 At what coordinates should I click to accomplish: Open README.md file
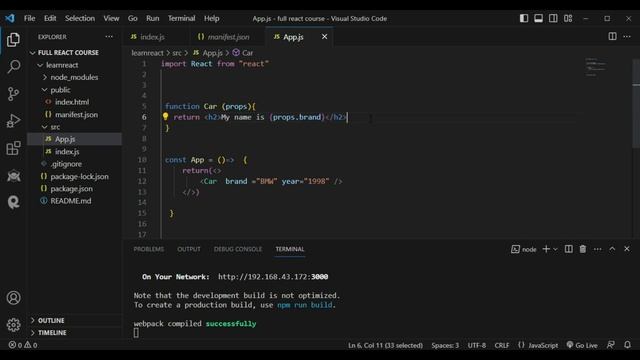coord(71,201)
